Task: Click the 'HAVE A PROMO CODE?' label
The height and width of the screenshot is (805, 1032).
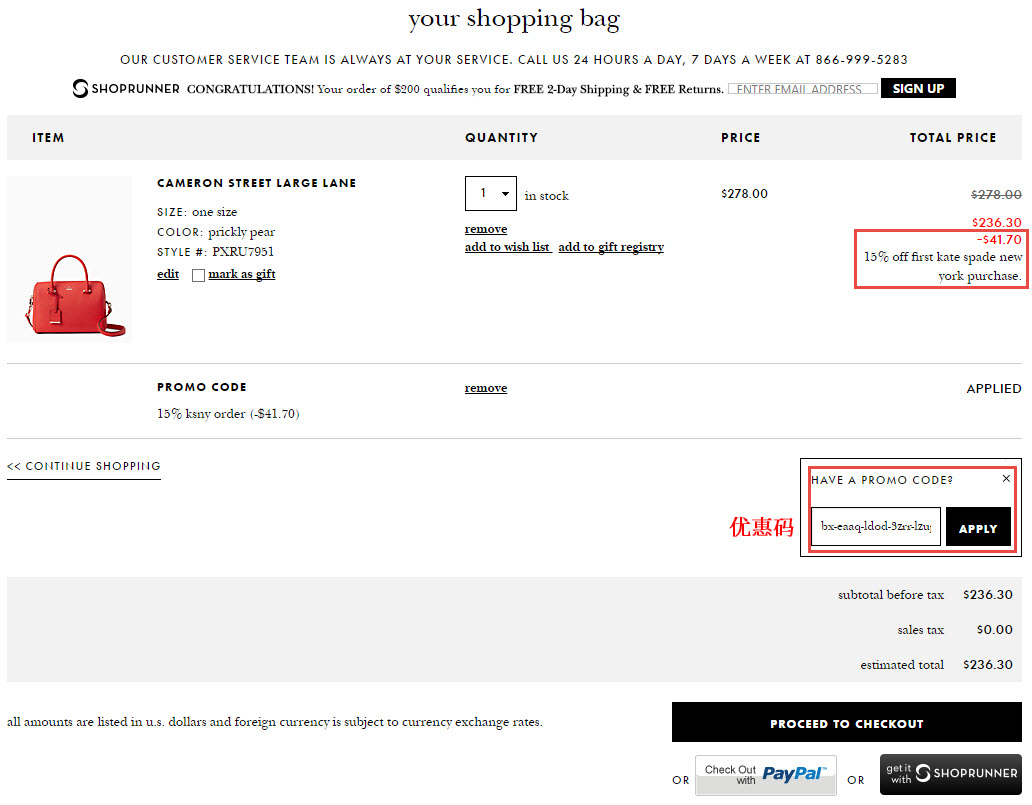Action: [x=882, y=480]
